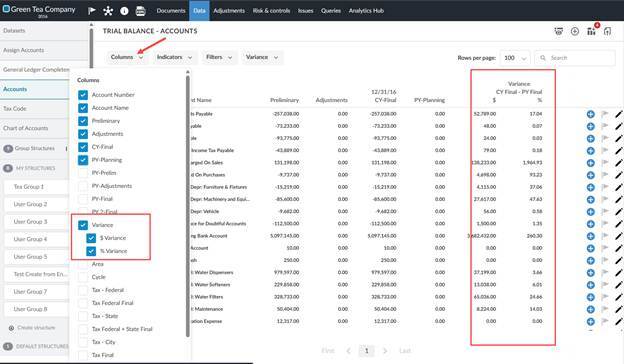
Task: Click the Search input field
Action: [x=575, y=58]
